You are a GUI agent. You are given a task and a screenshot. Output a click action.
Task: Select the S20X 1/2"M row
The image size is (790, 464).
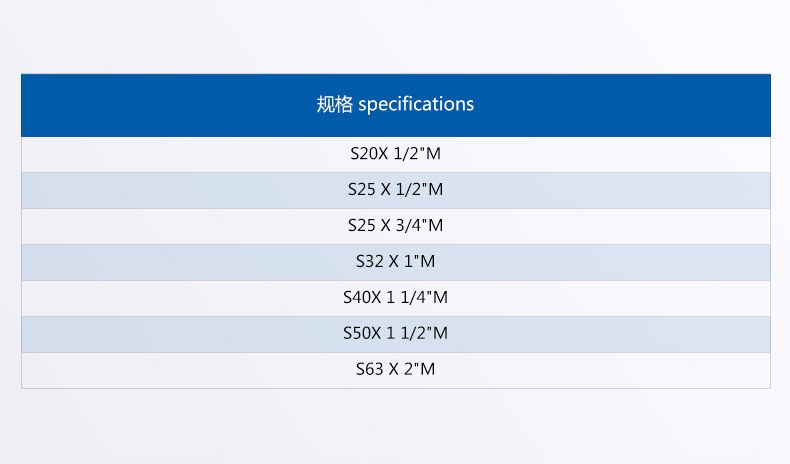coord(395,154)
